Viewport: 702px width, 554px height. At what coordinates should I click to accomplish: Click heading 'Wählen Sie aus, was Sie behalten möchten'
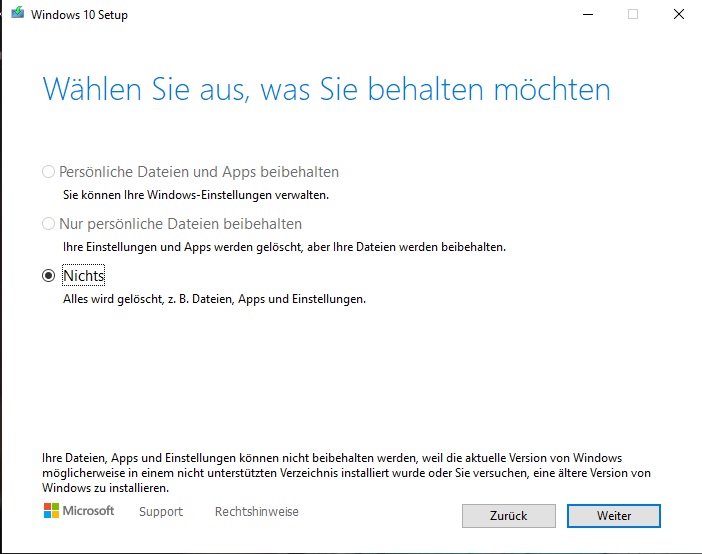tap(326, 90)
